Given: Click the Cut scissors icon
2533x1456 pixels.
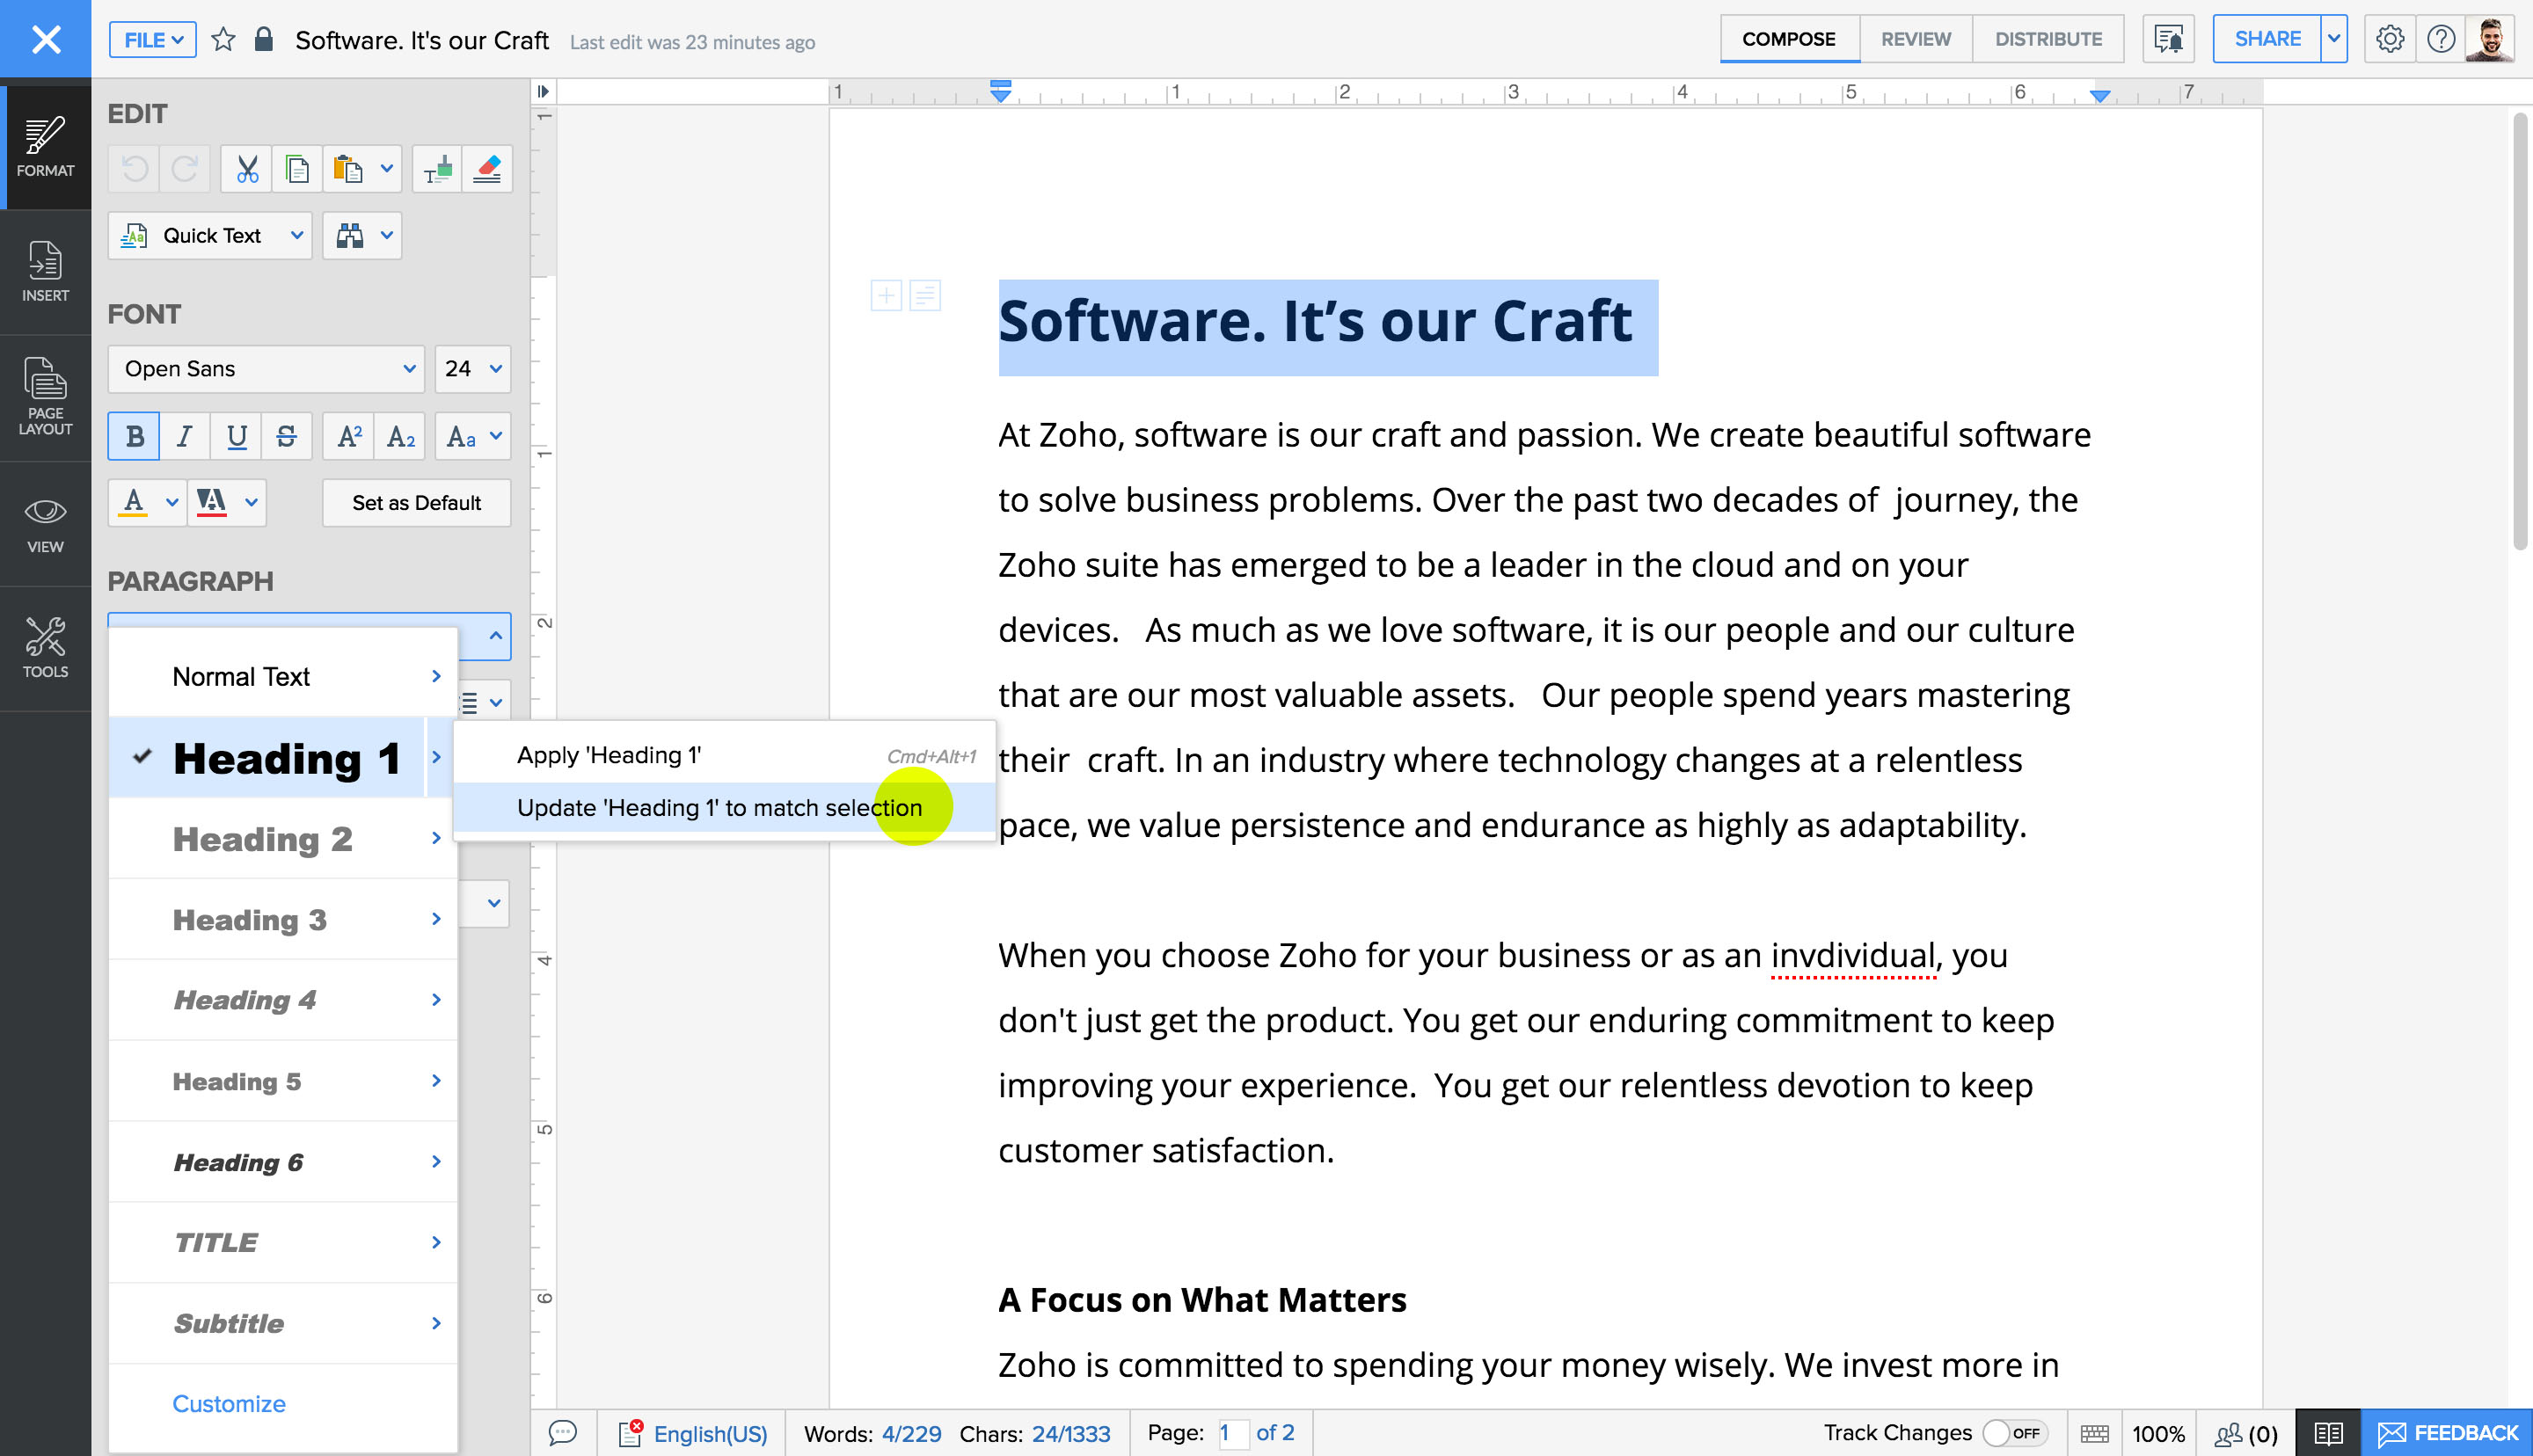Looking at the screenshot, I should tap(247, 169).
